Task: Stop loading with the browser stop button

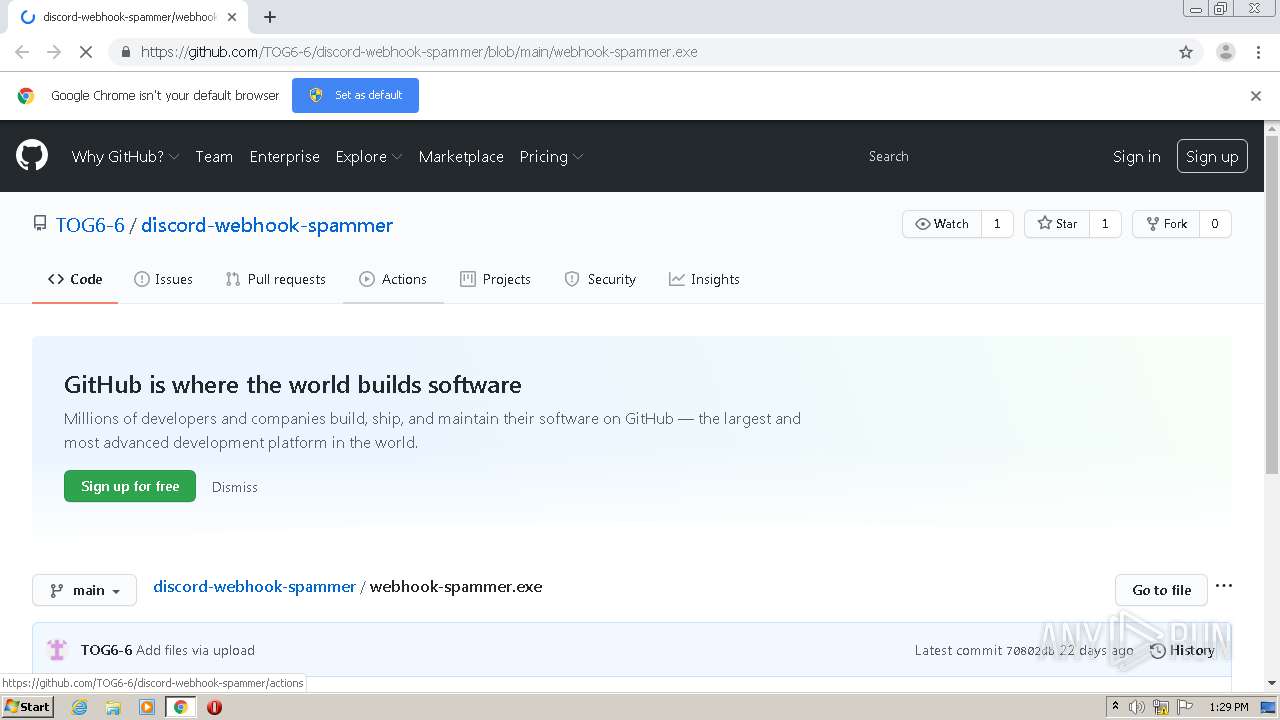Action: tap(86, 52)
